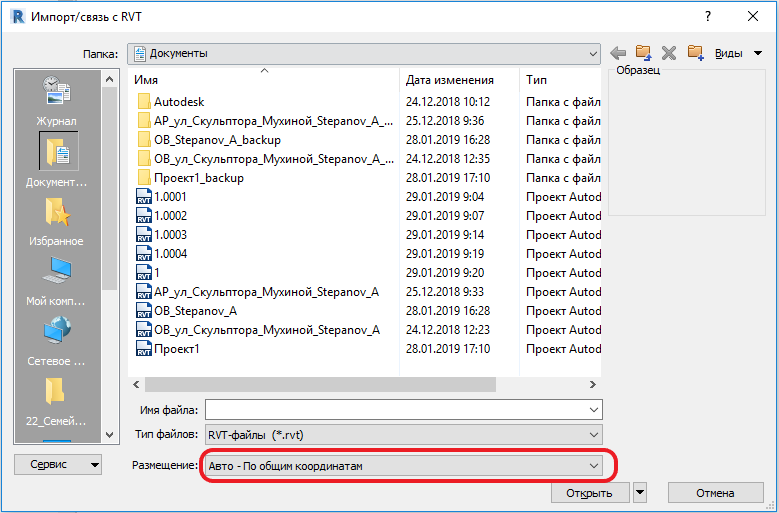Click the up one level folder icon
This screenshot has width=779, height=513.
click(x=644, y=53)
